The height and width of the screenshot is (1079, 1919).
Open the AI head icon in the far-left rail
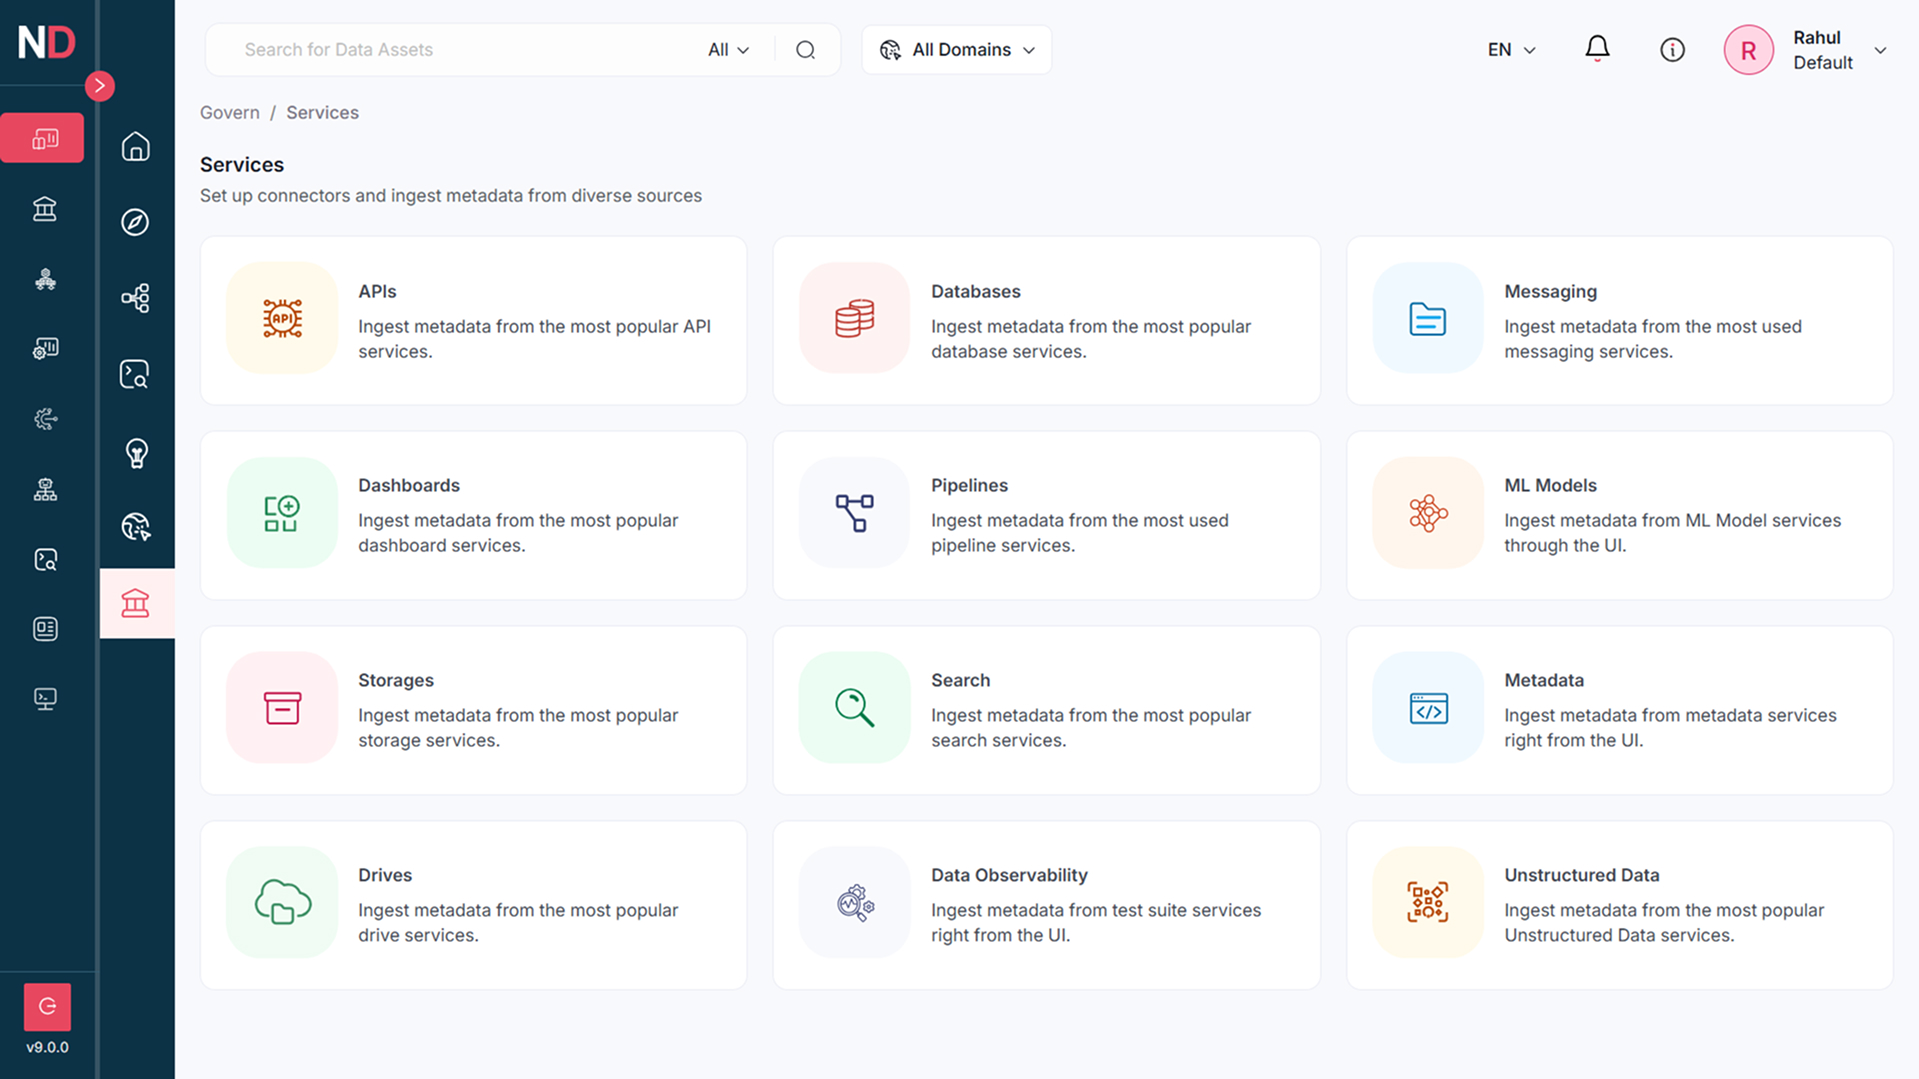pos(45,419)
